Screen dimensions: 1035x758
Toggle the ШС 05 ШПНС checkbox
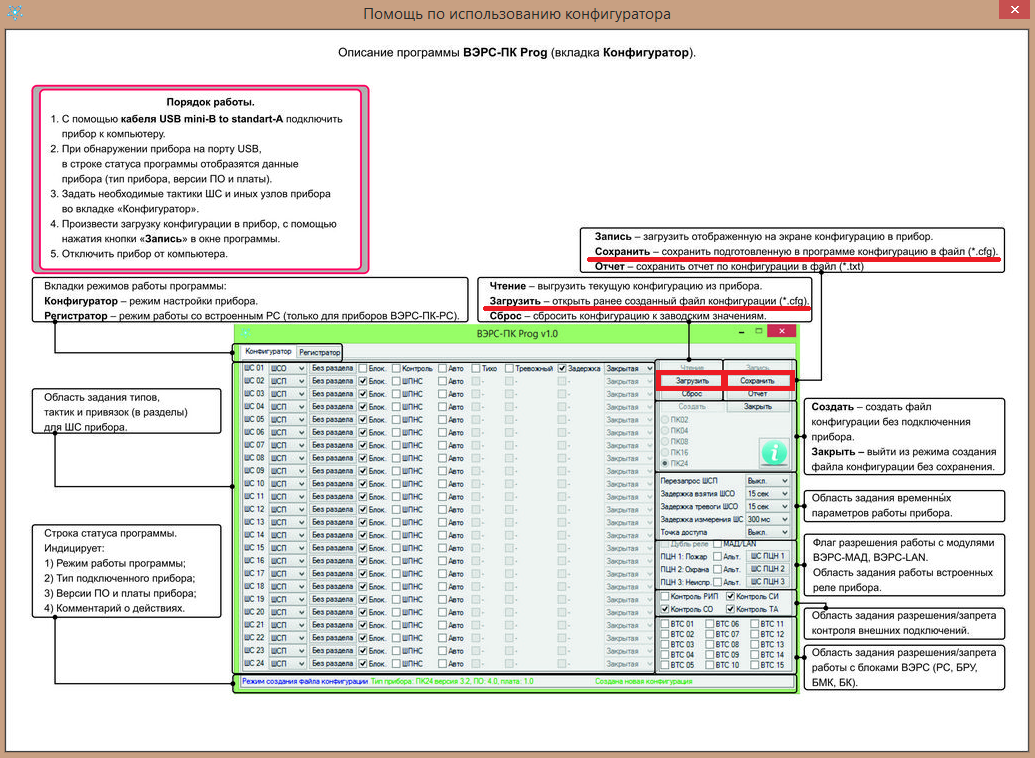coord(396,420)
